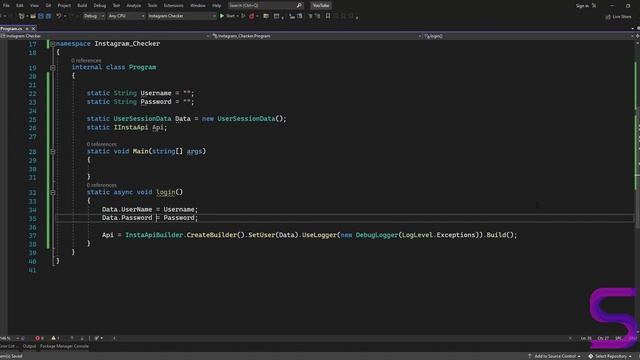Screen dimensions: 640x360
Task: Click the New Project icon
Action: (22, 16)
